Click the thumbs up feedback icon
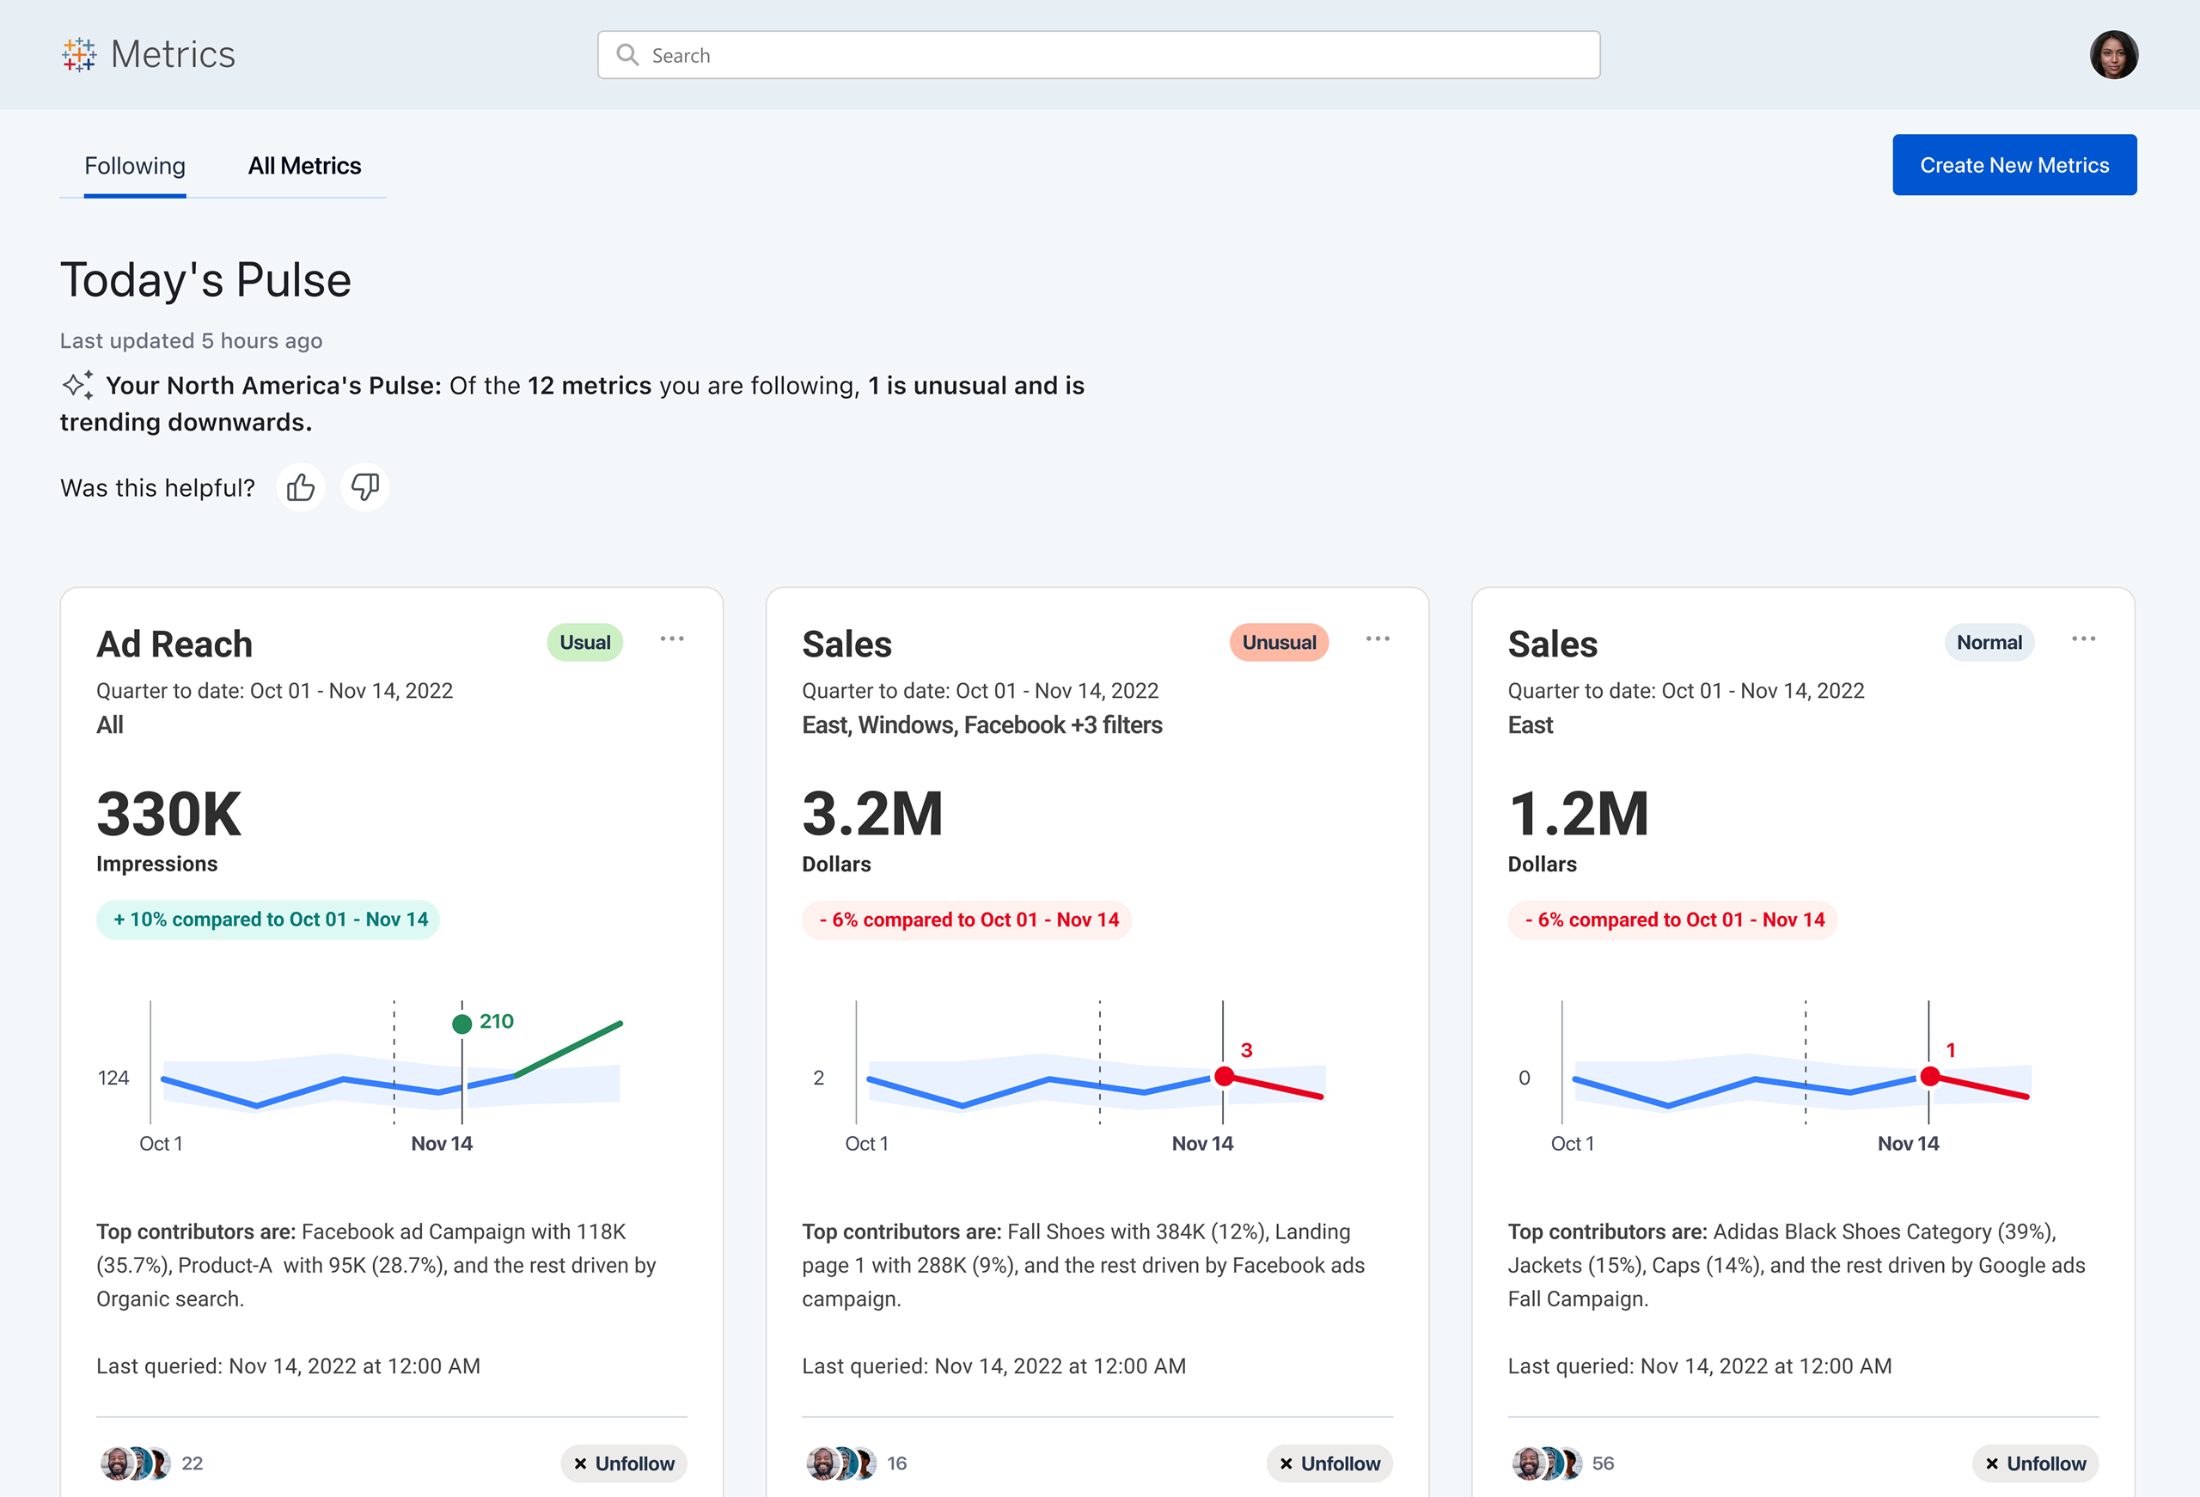The image size is (2200, 1497). click(x=300, y=487)
